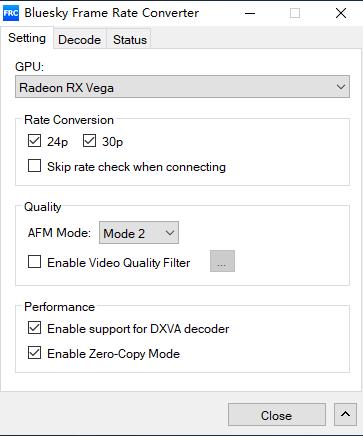Image resolution: width=363 pixels, height=436 pixels.
Task: Click the FRC app icon in title bar
Action: pyautogui.click(x=11, y=13)
